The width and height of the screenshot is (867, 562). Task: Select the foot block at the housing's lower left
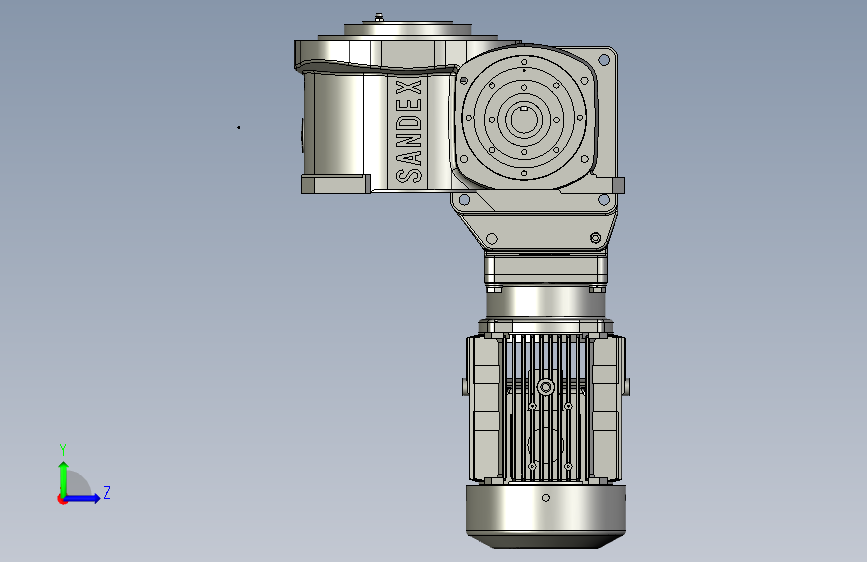click(x=336, y=184)
